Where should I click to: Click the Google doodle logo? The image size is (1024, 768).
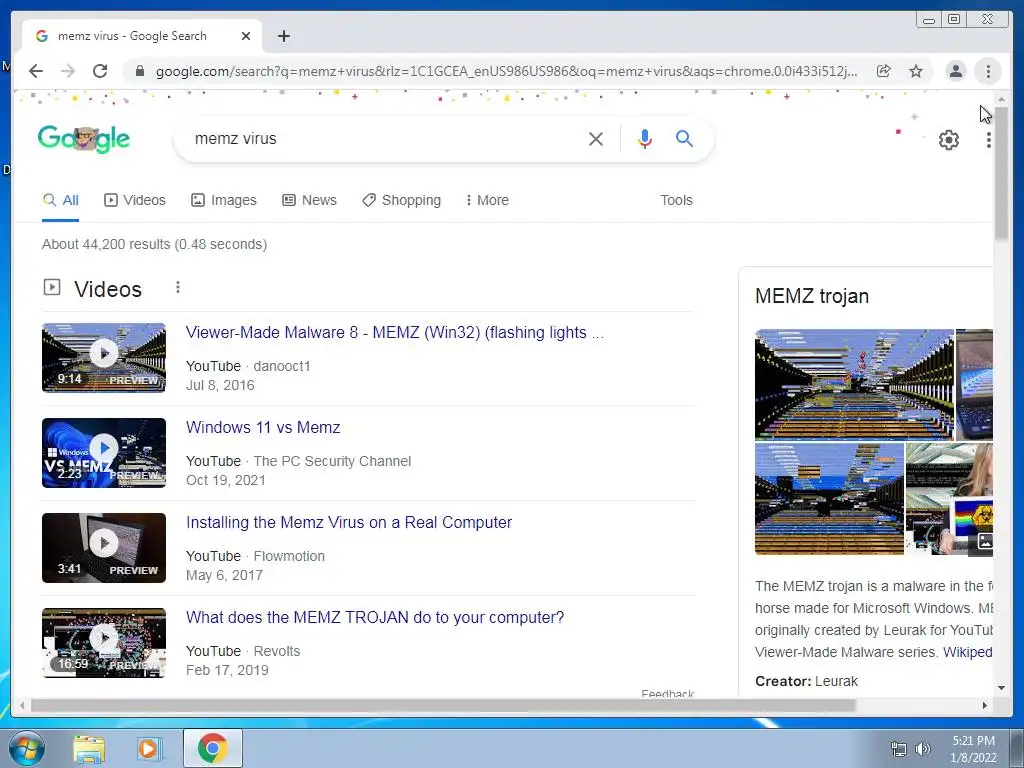pos(84,138)
